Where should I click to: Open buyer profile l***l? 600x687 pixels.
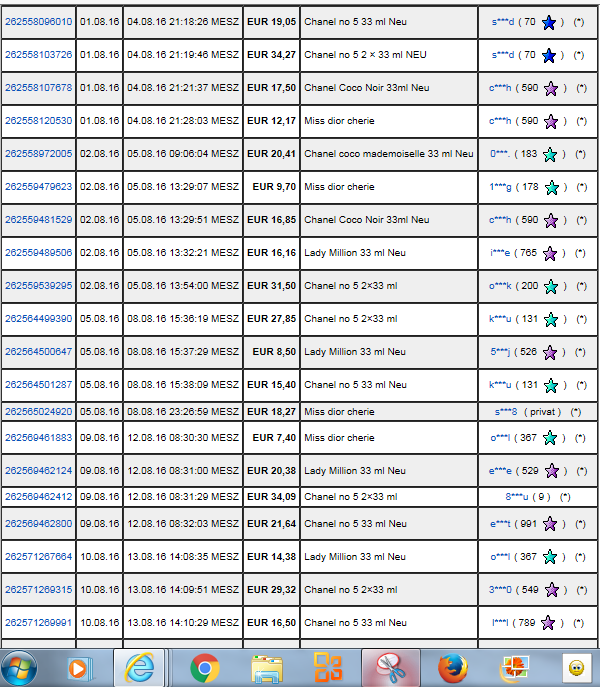click(x=500, y=623)
